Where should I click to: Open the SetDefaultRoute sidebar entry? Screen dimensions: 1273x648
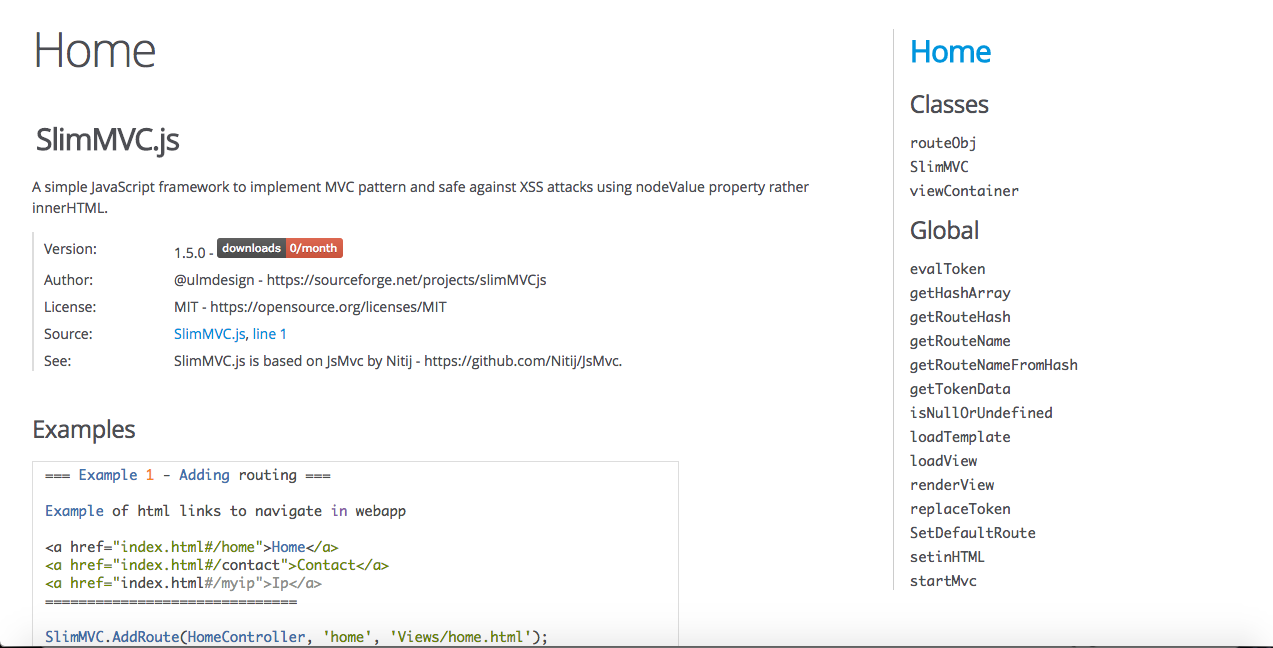[972, 532]
